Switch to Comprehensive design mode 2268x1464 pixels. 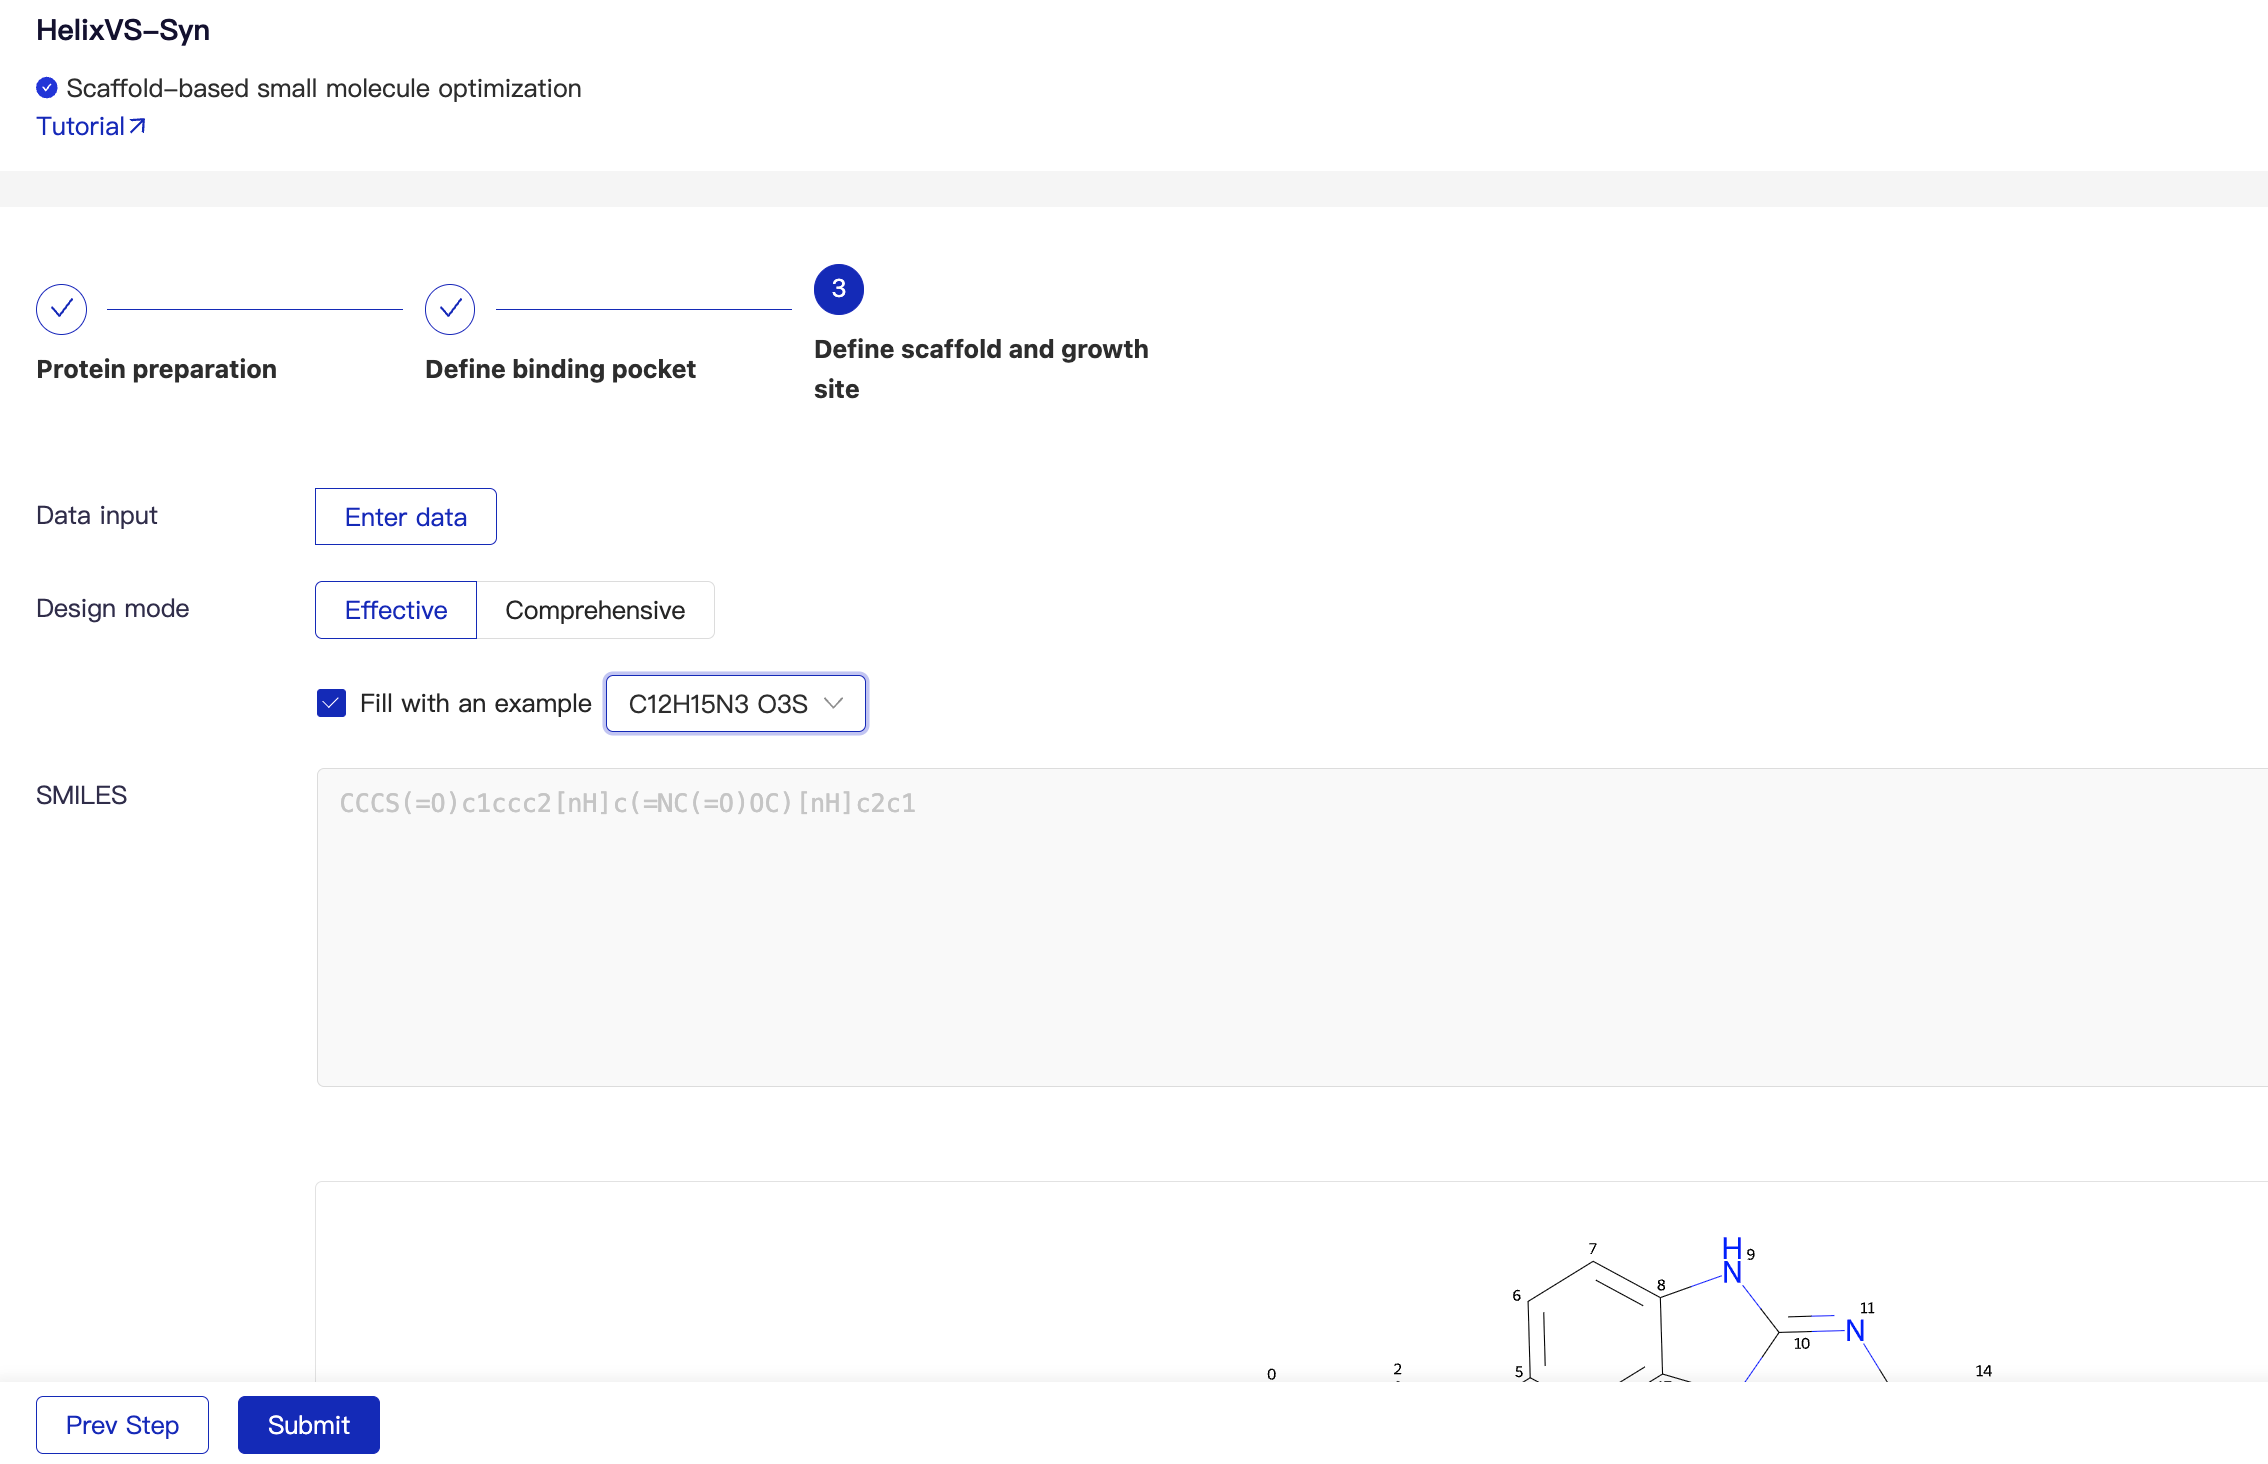click(595, 610)
